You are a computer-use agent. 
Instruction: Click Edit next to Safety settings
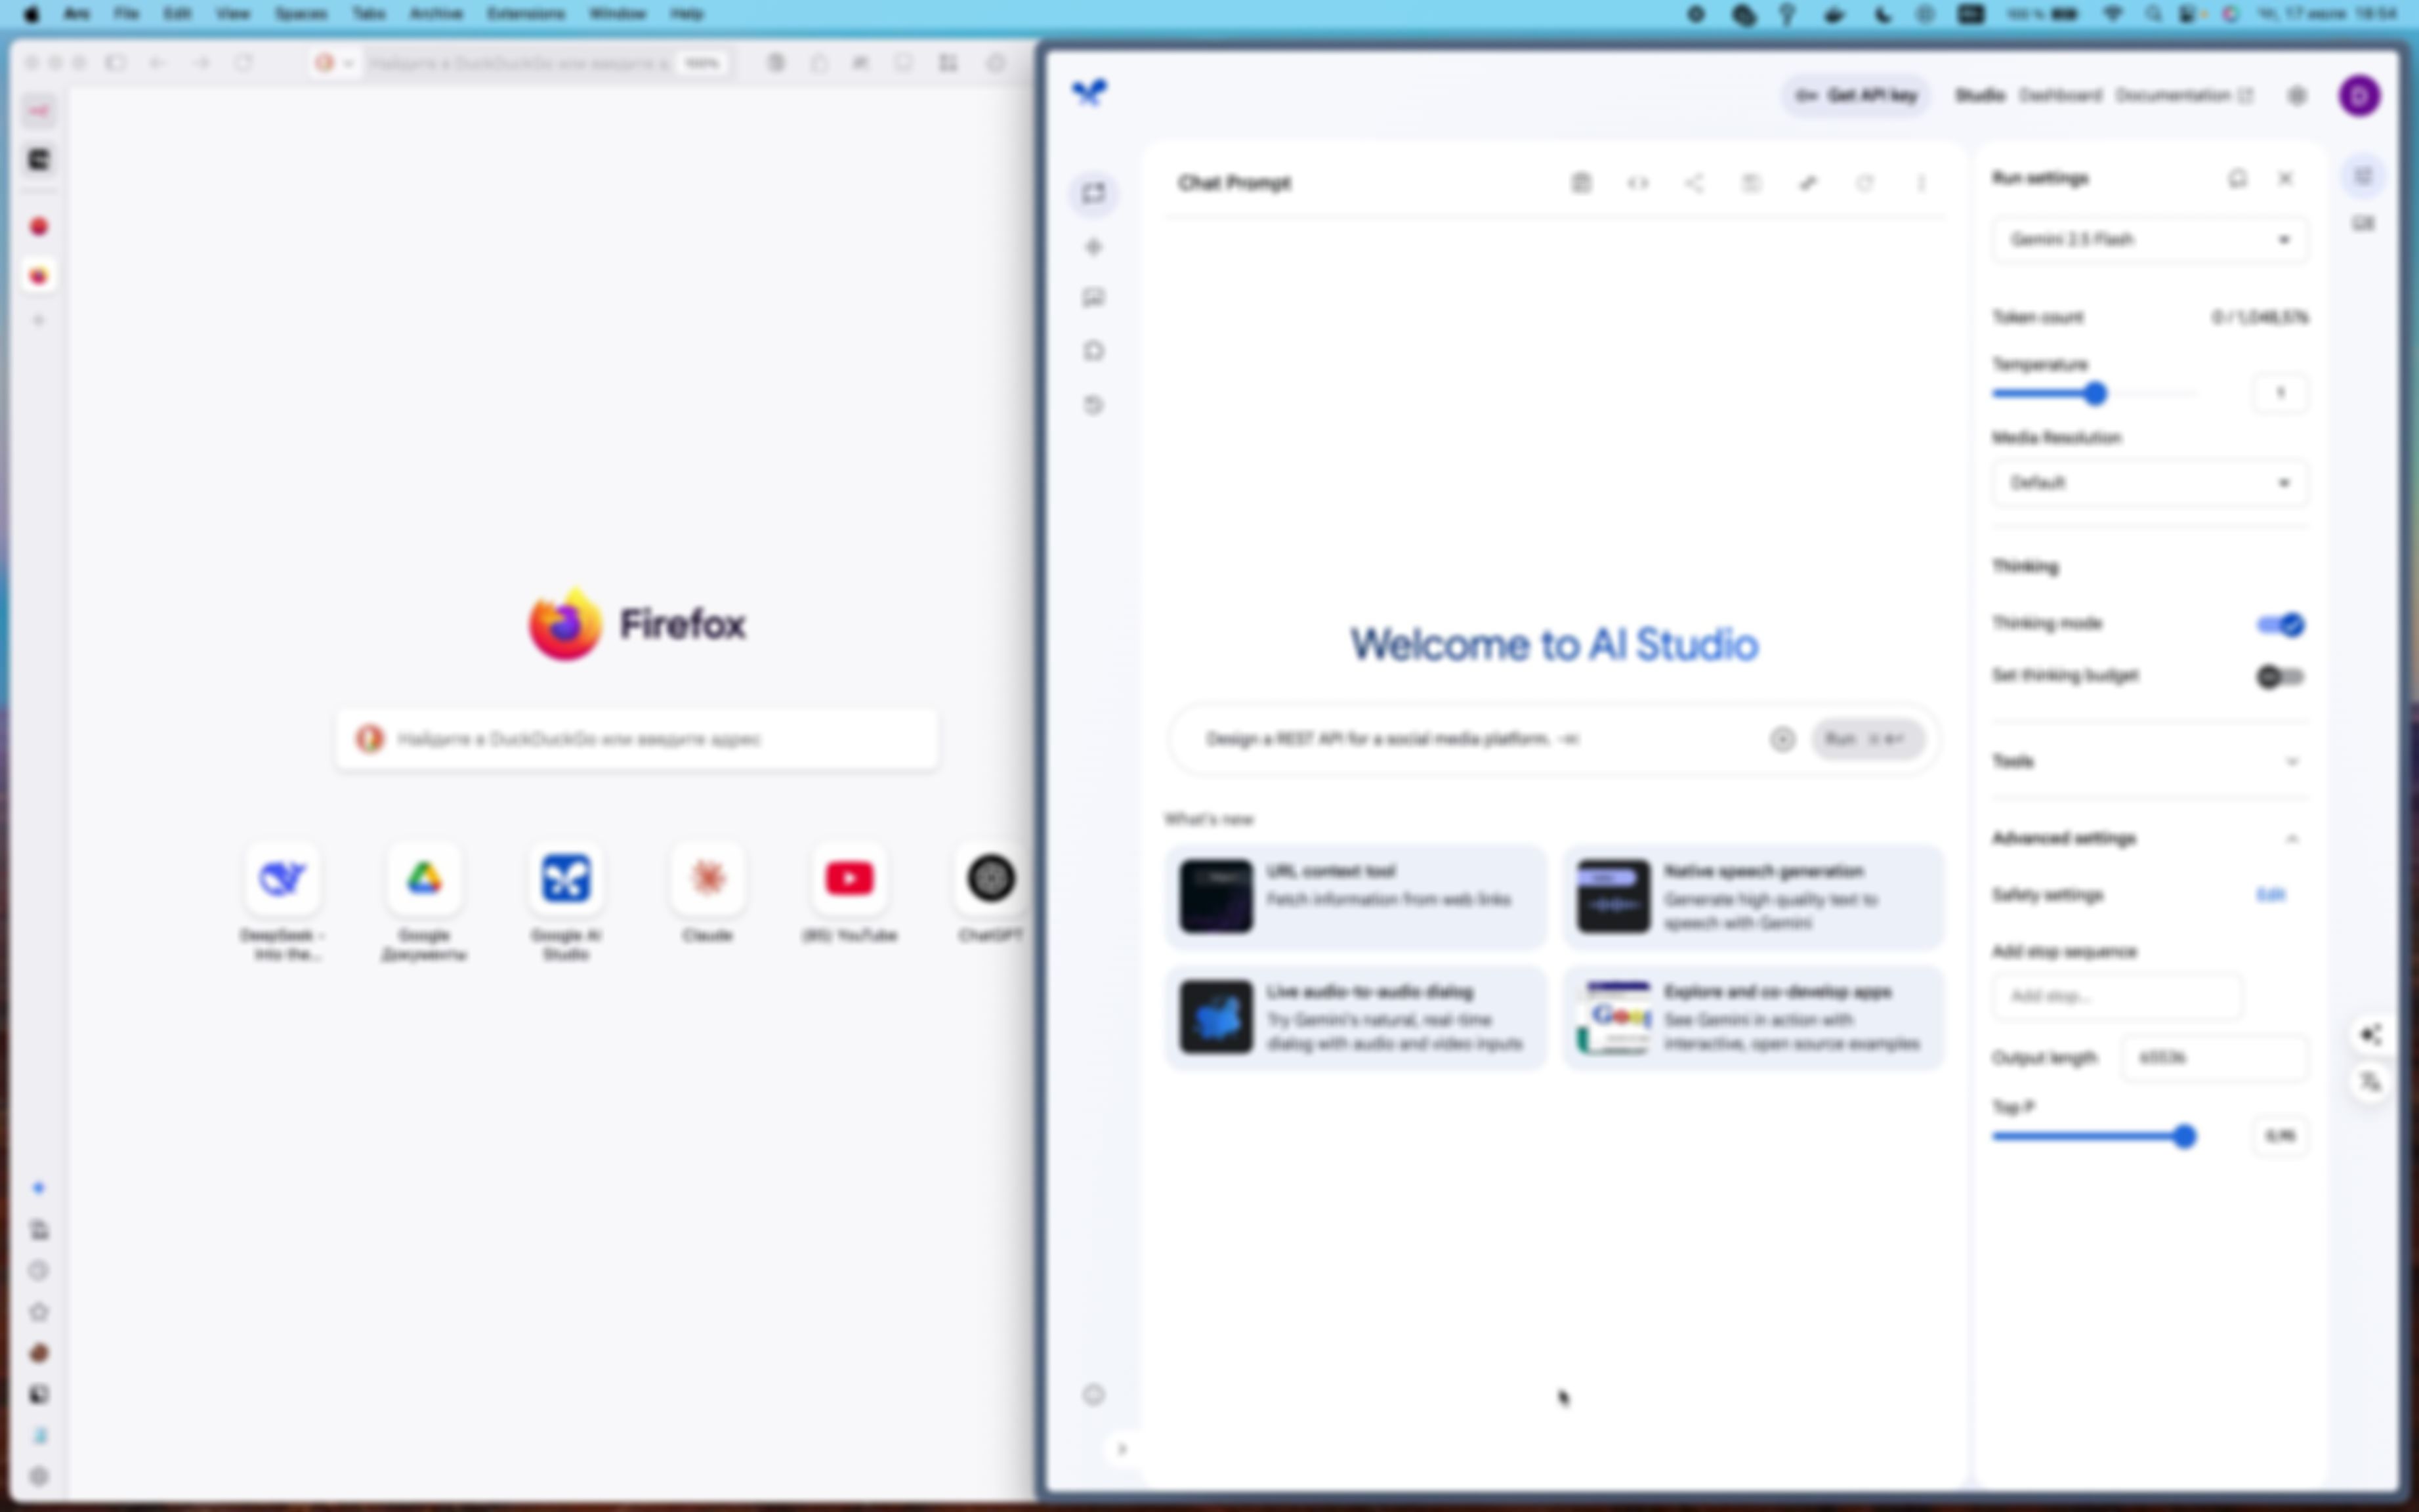2270,894
